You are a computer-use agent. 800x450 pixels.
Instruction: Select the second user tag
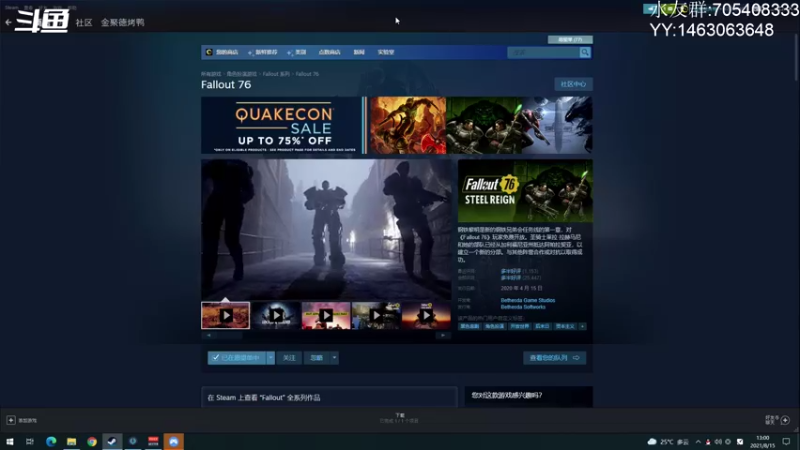pyautogui.click(x=494, y=327)
